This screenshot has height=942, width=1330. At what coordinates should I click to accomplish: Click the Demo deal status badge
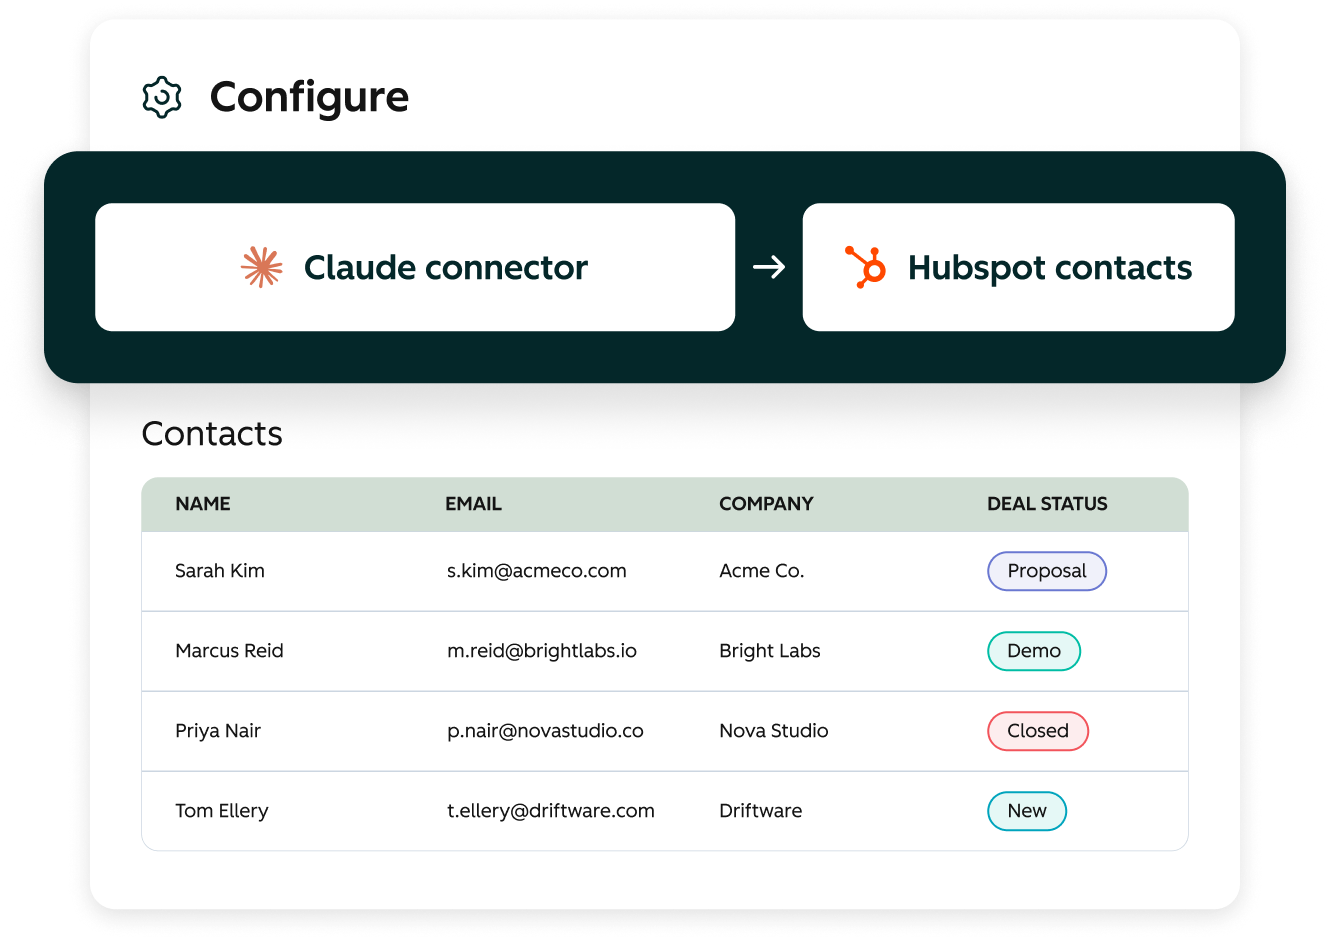[x=1034, y=651]
